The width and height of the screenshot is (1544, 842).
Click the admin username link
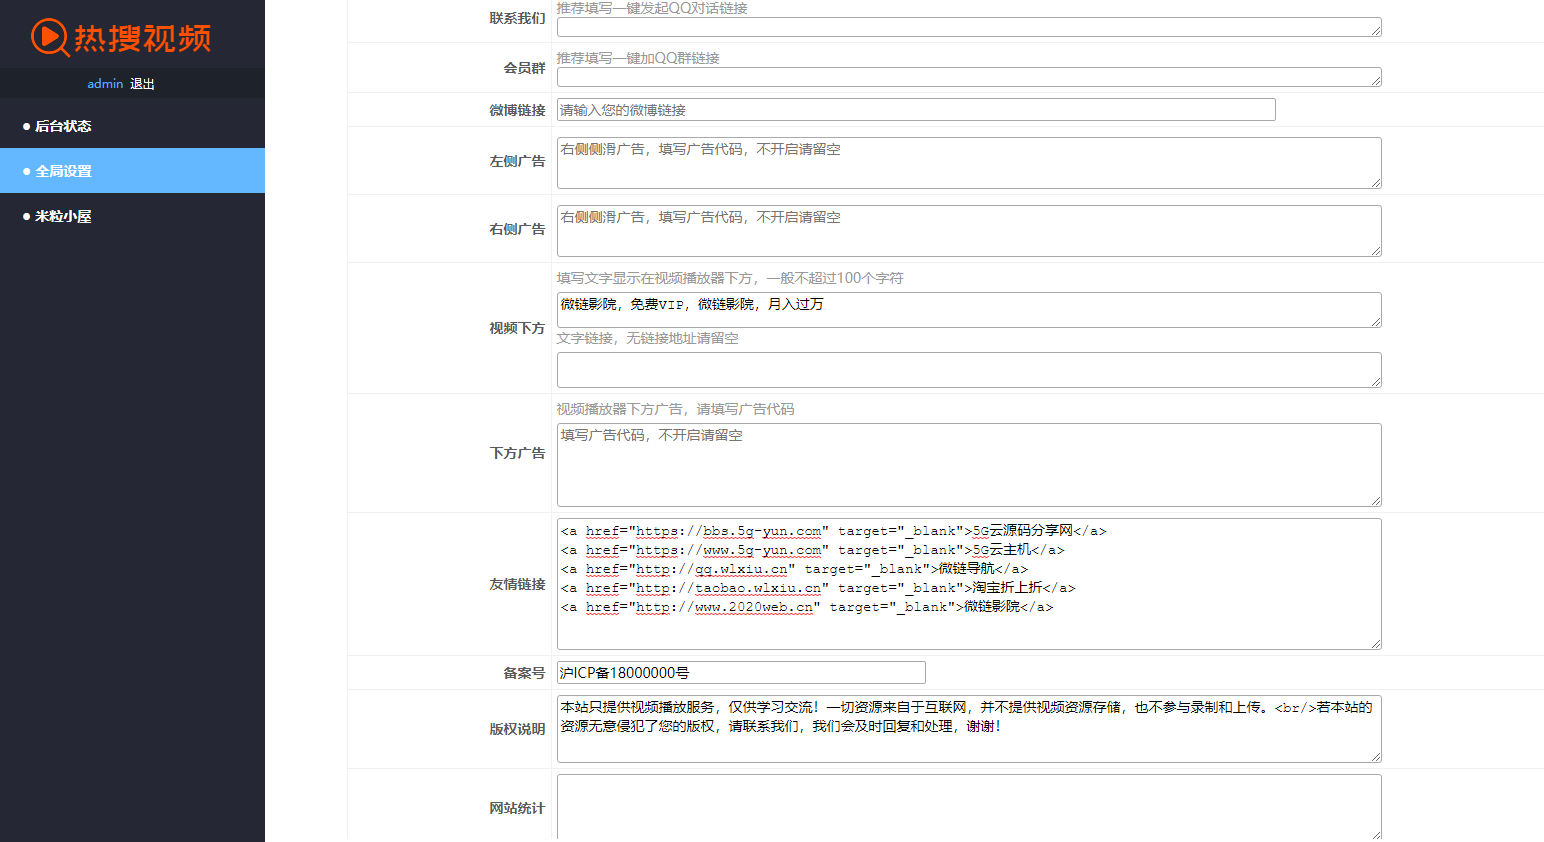coord(105,84)
